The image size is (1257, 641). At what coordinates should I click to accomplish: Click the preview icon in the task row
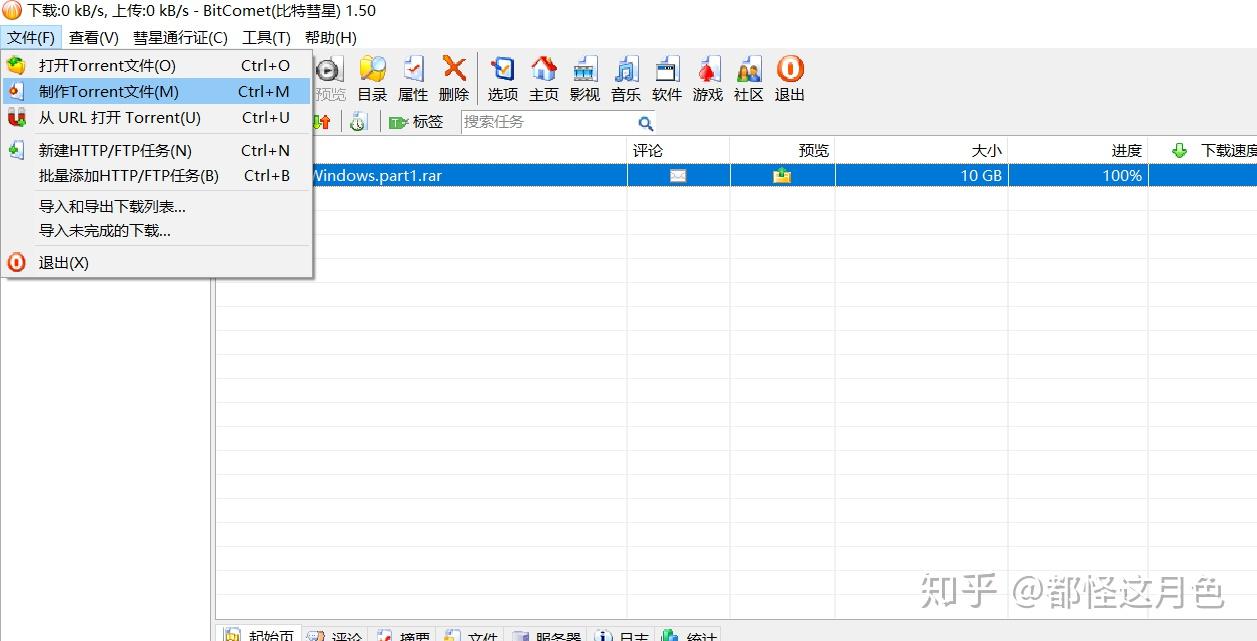782,176
